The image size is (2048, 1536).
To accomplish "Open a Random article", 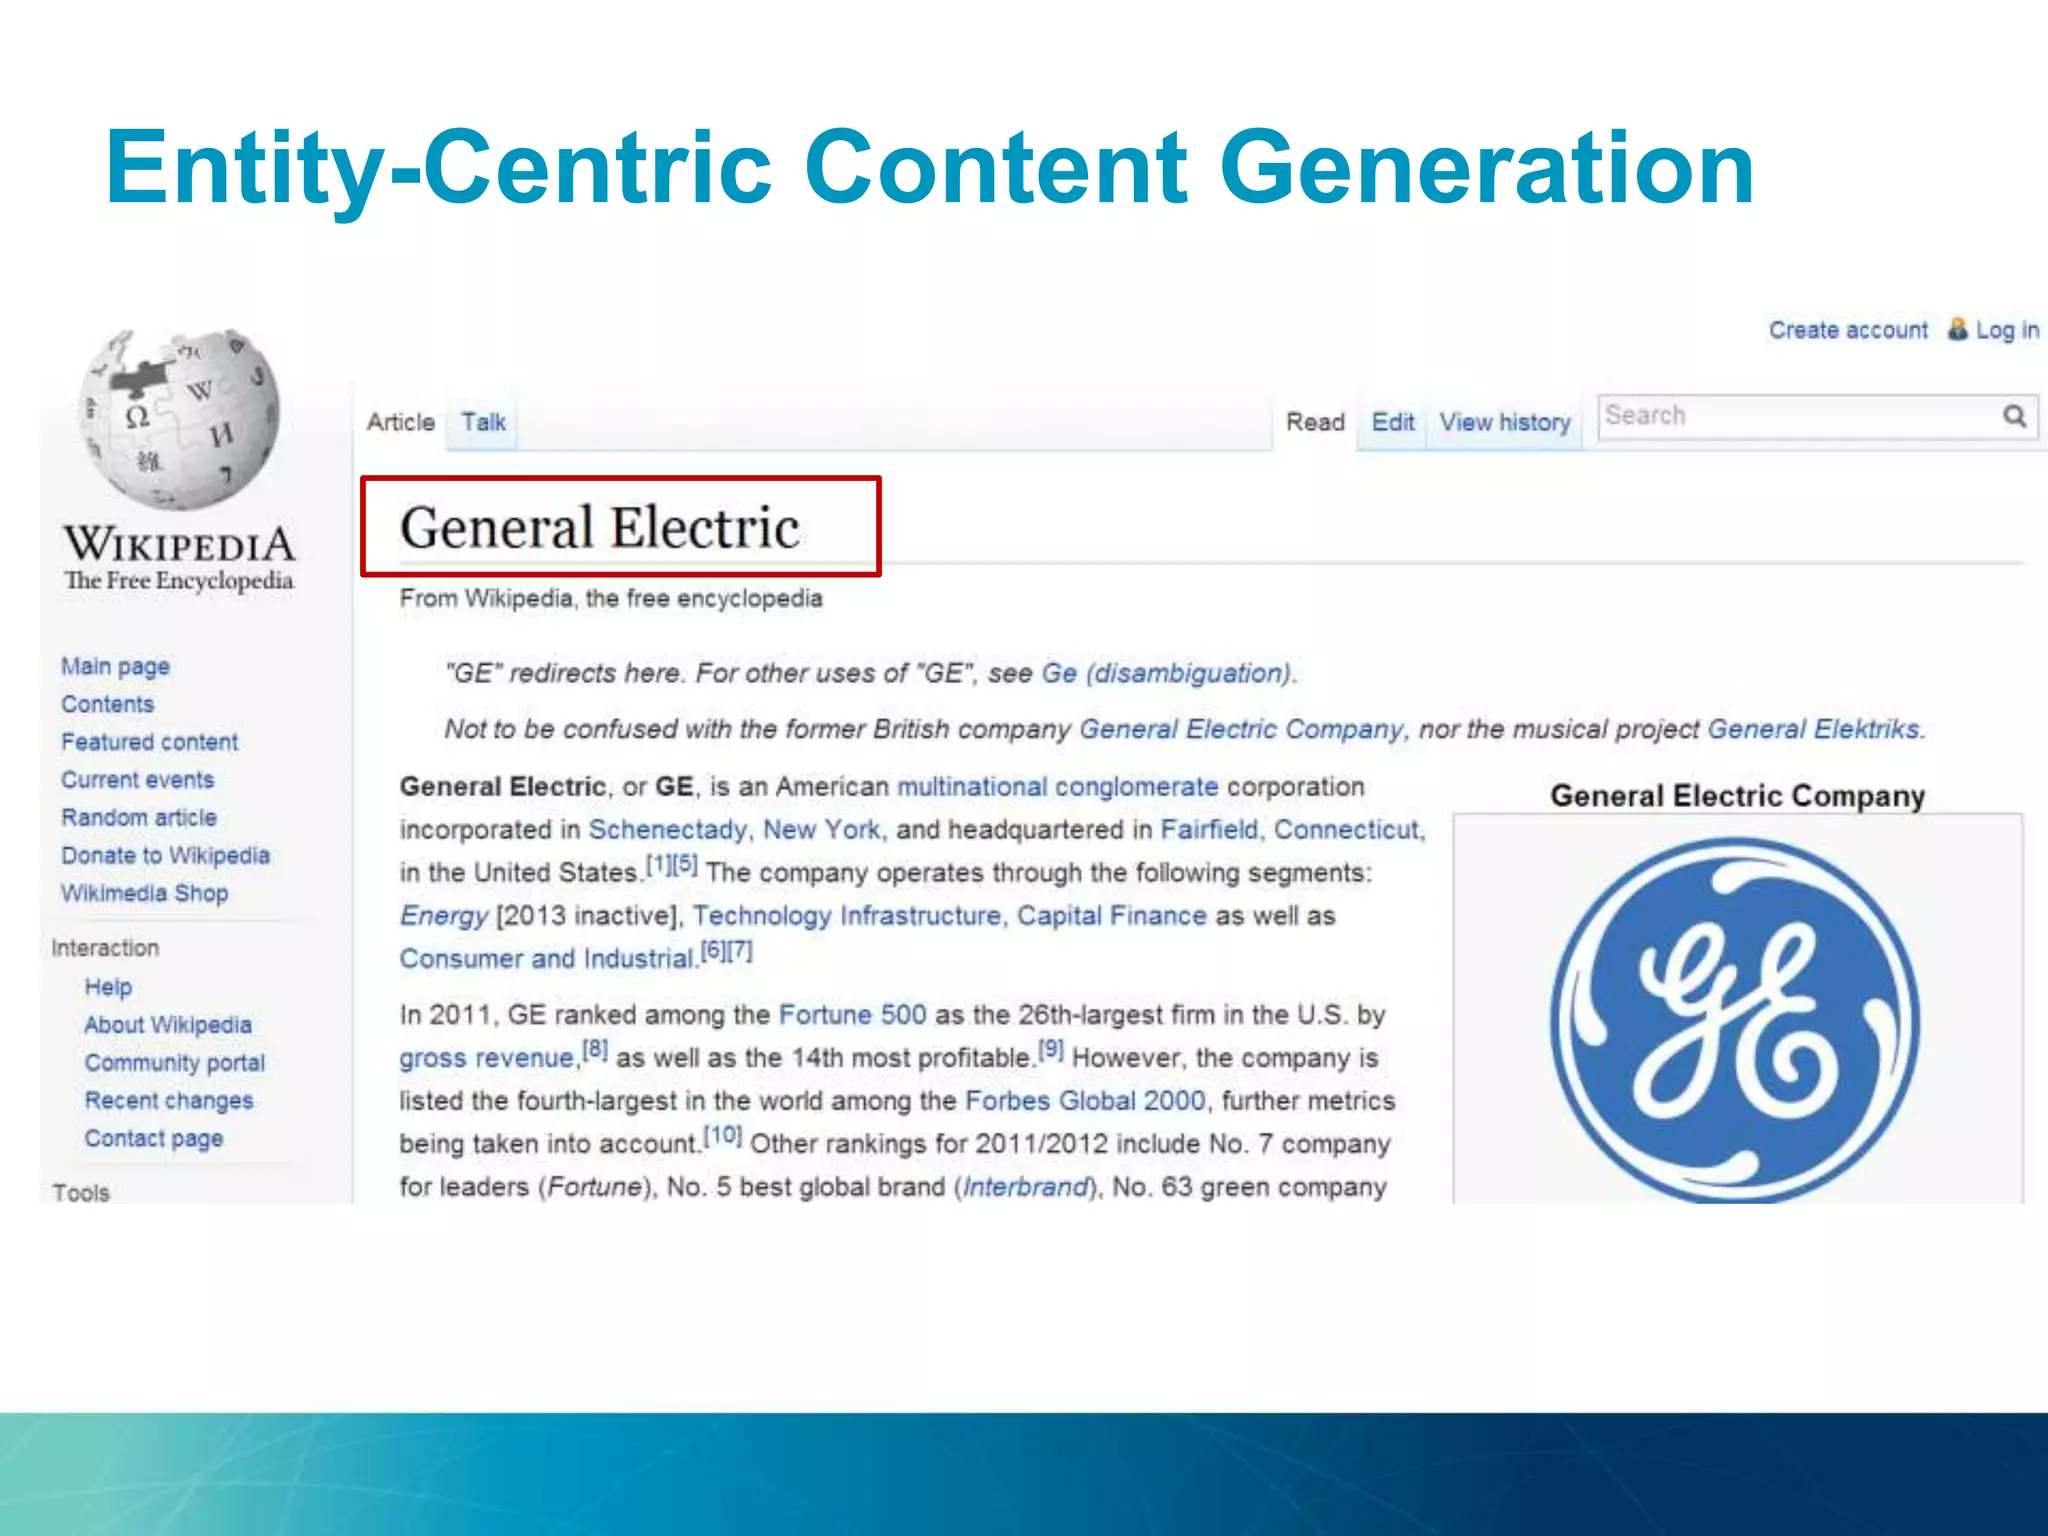I will click(138, 817).
